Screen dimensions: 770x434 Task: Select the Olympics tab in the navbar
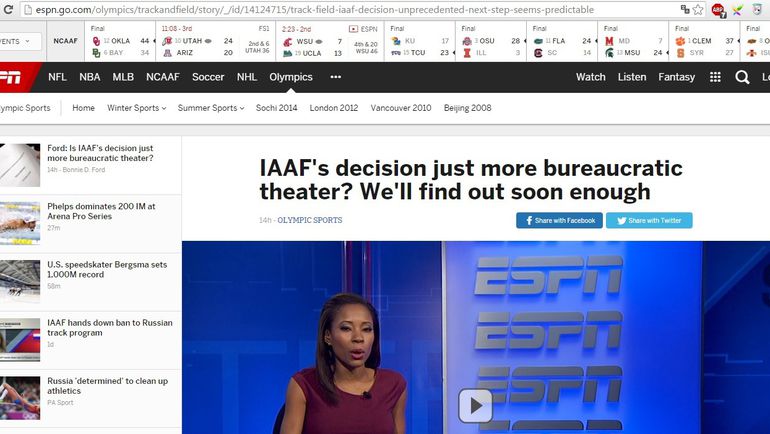(x=291, y=77)
